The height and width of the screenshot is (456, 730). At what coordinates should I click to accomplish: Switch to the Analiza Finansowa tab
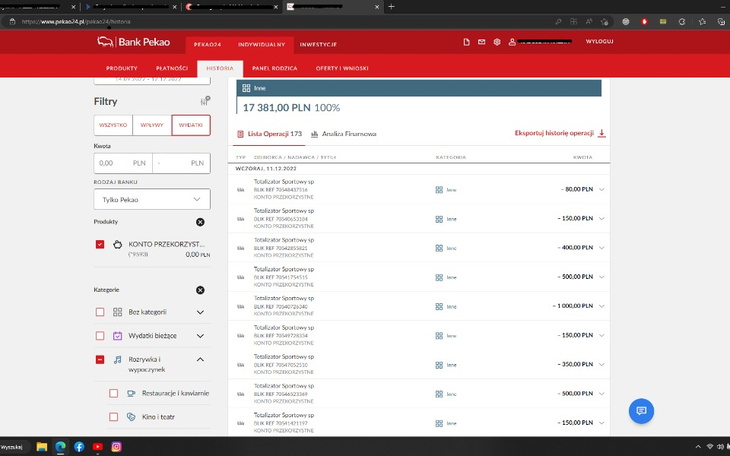click(343, 133)
